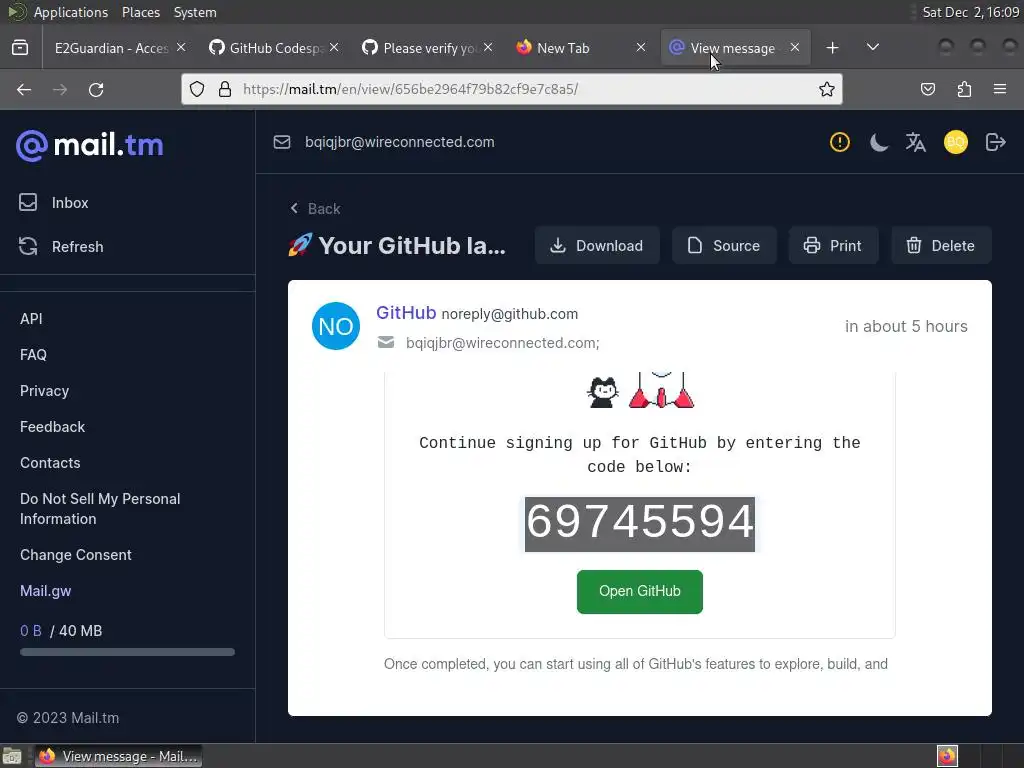The width and height of the screenshot is (1024, 768).
Task: Close the New Tab tab
Action: pos(641,47)
